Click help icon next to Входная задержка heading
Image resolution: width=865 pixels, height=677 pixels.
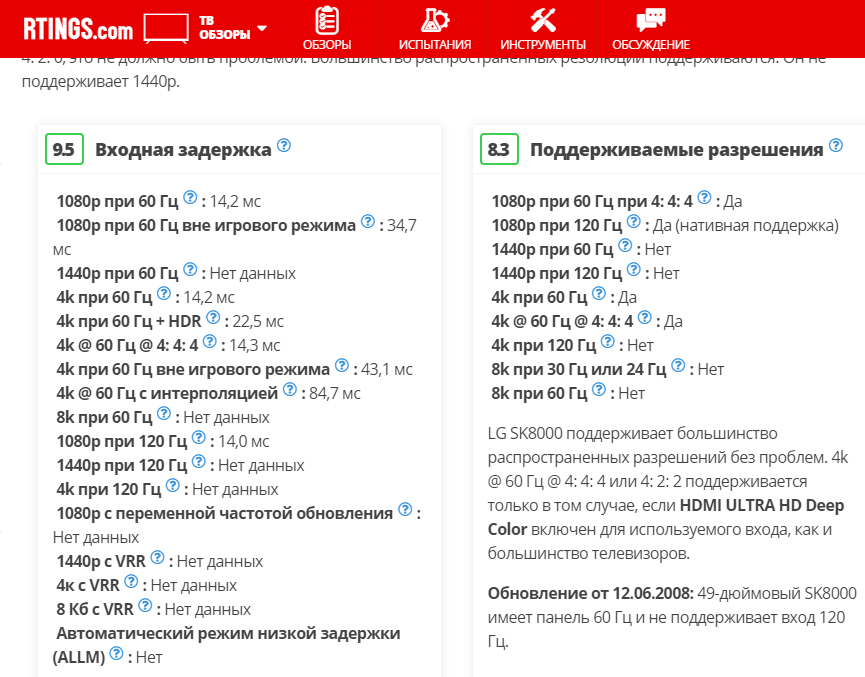(x=284, y=146)
